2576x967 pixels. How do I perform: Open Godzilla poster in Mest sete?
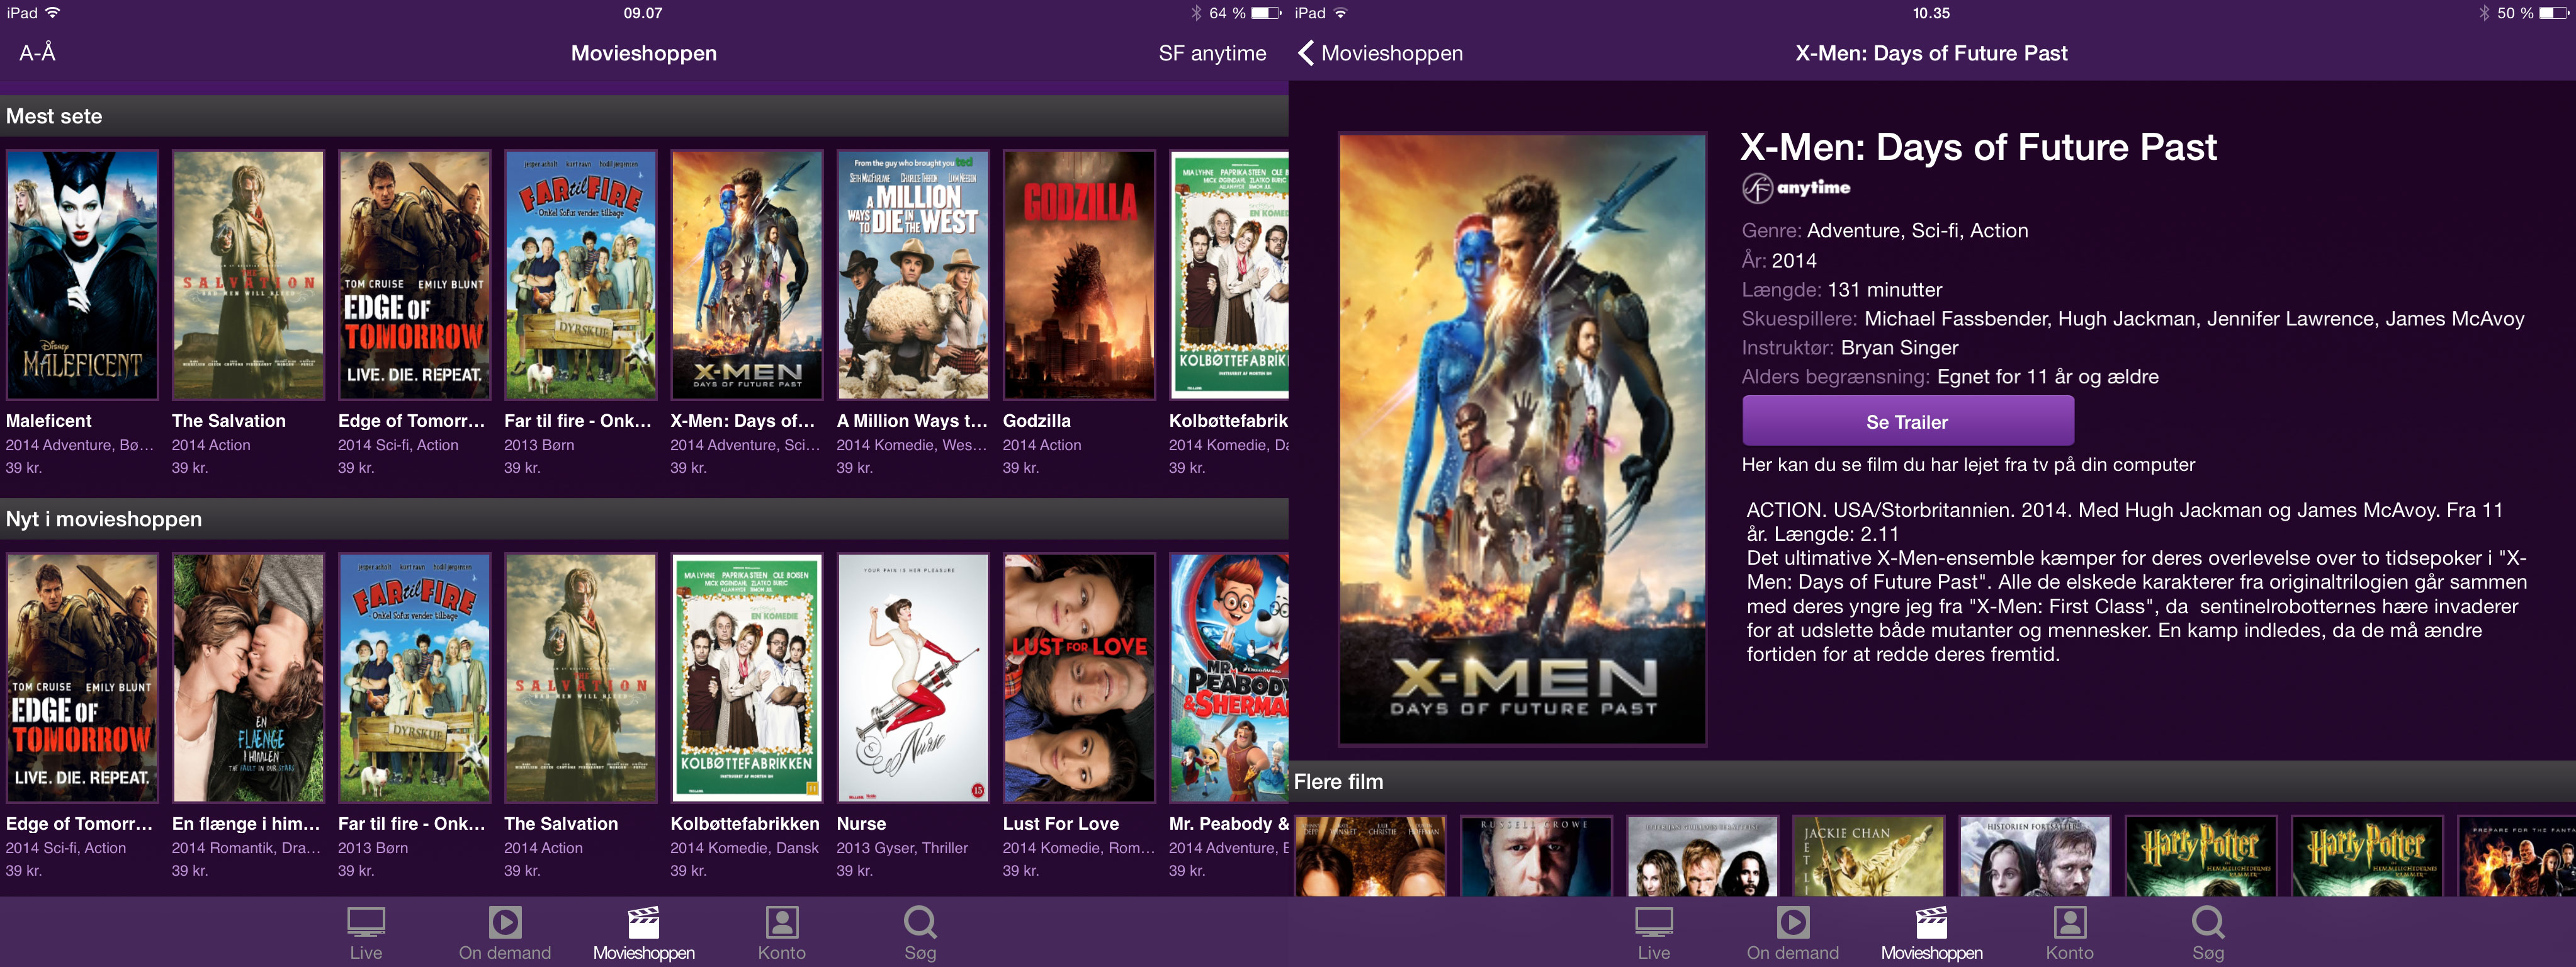pos(1079,275)
